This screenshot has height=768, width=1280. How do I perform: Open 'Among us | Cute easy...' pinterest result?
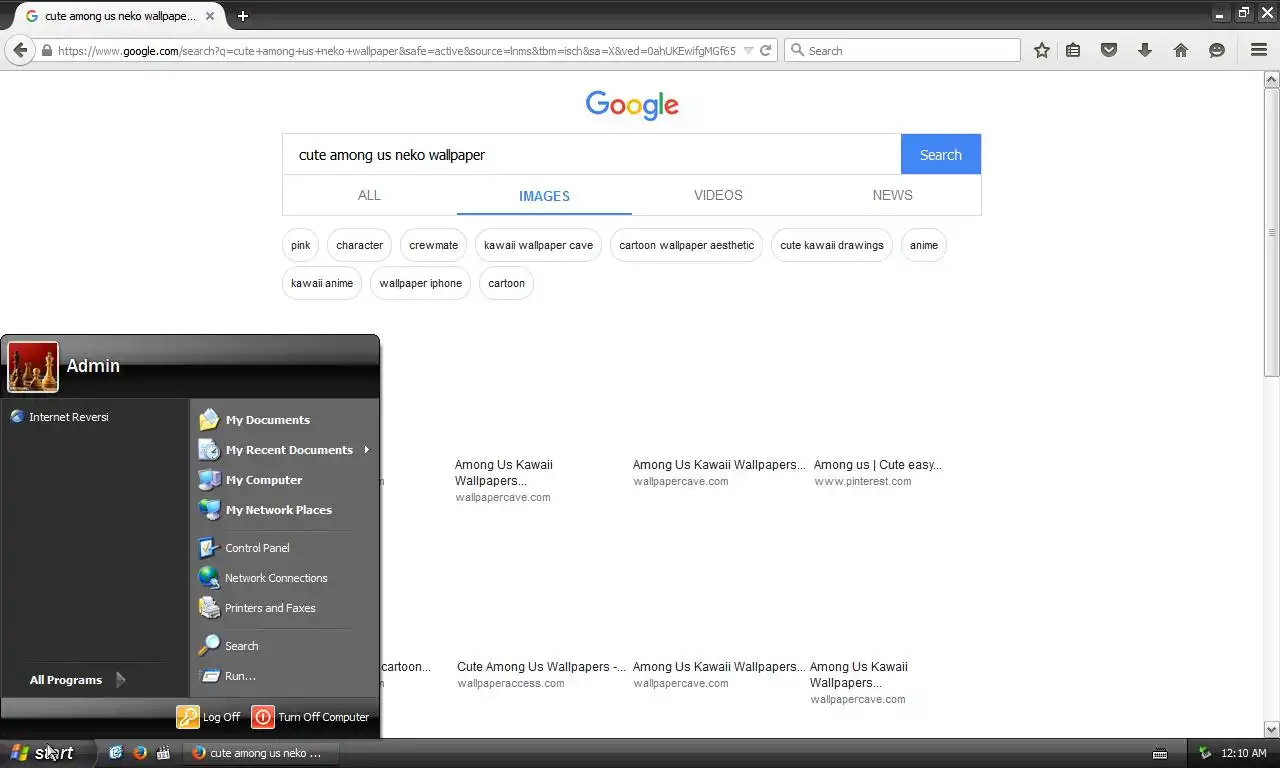(877, 464)
